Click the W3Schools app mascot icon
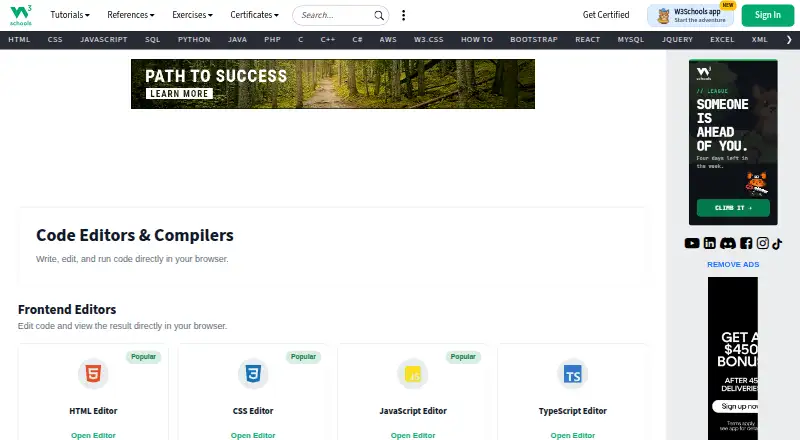800x440 pixels. coord(663,16)
